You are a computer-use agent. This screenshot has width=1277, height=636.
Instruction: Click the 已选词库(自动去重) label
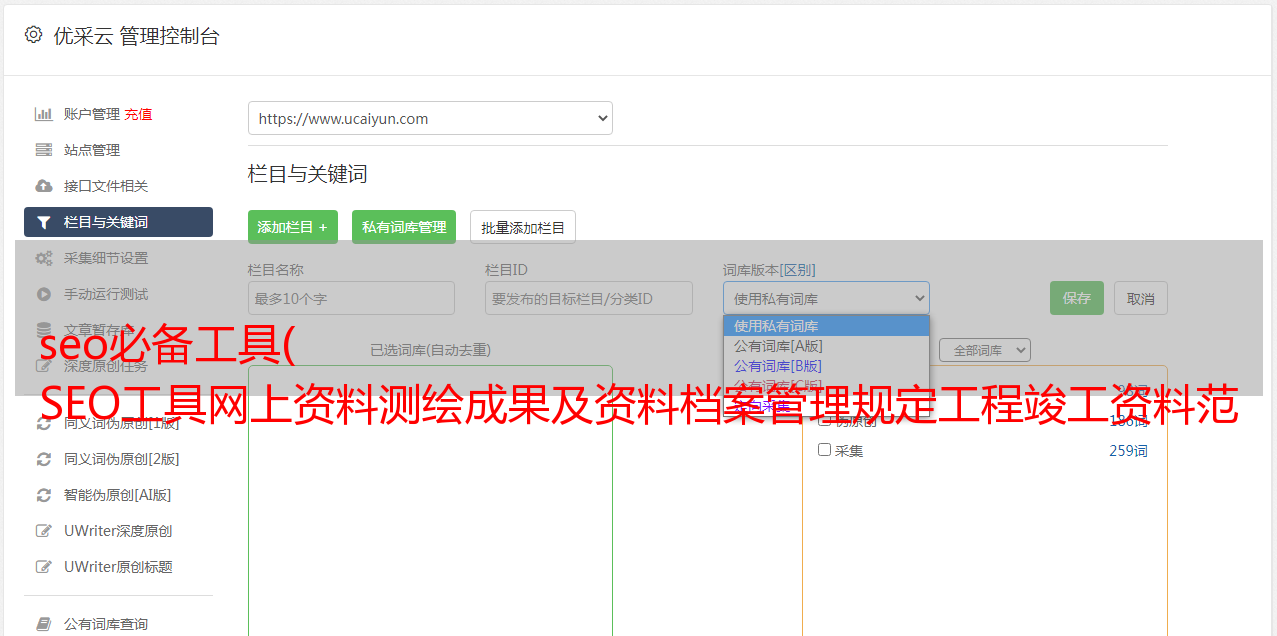(430, 350)
